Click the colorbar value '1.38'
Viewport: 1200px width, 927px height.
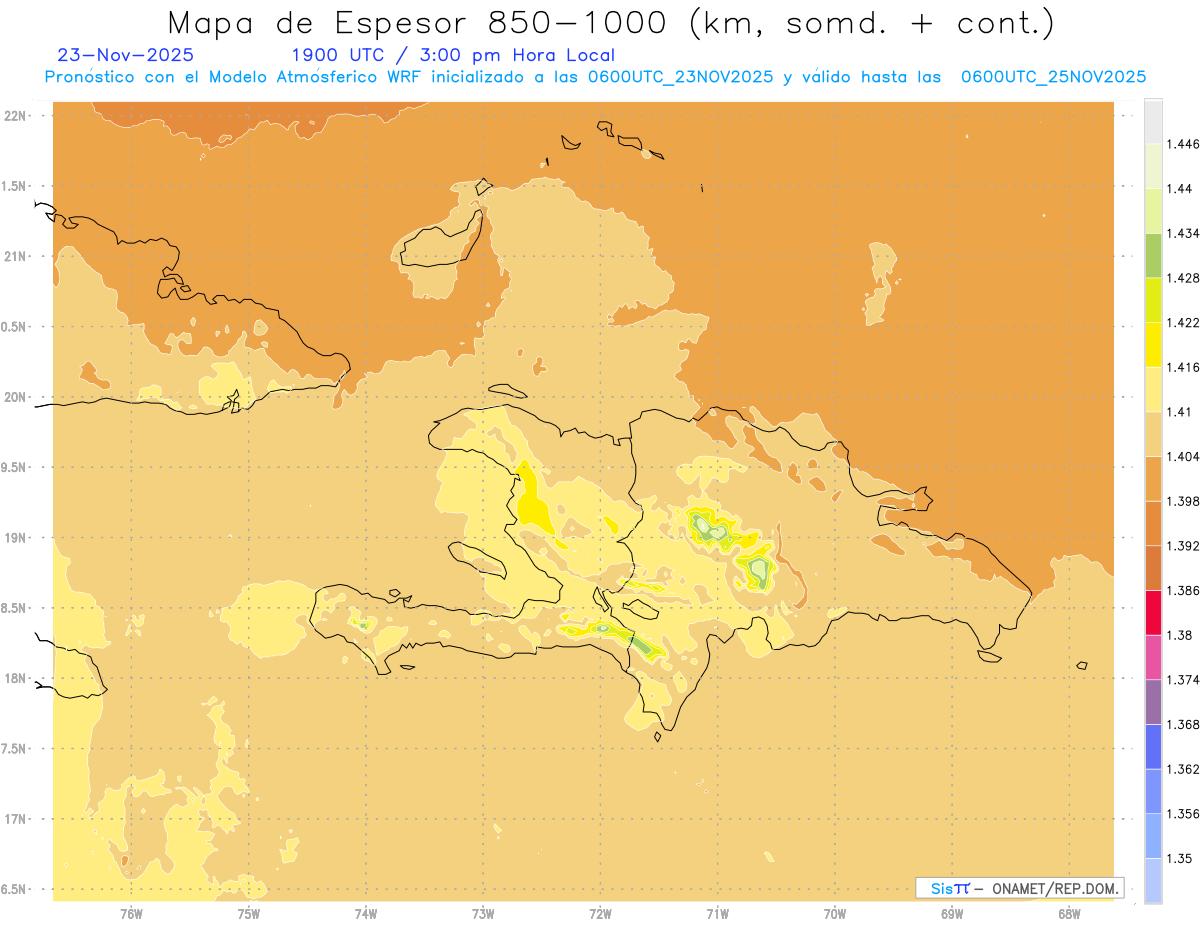coord(1179,635)
